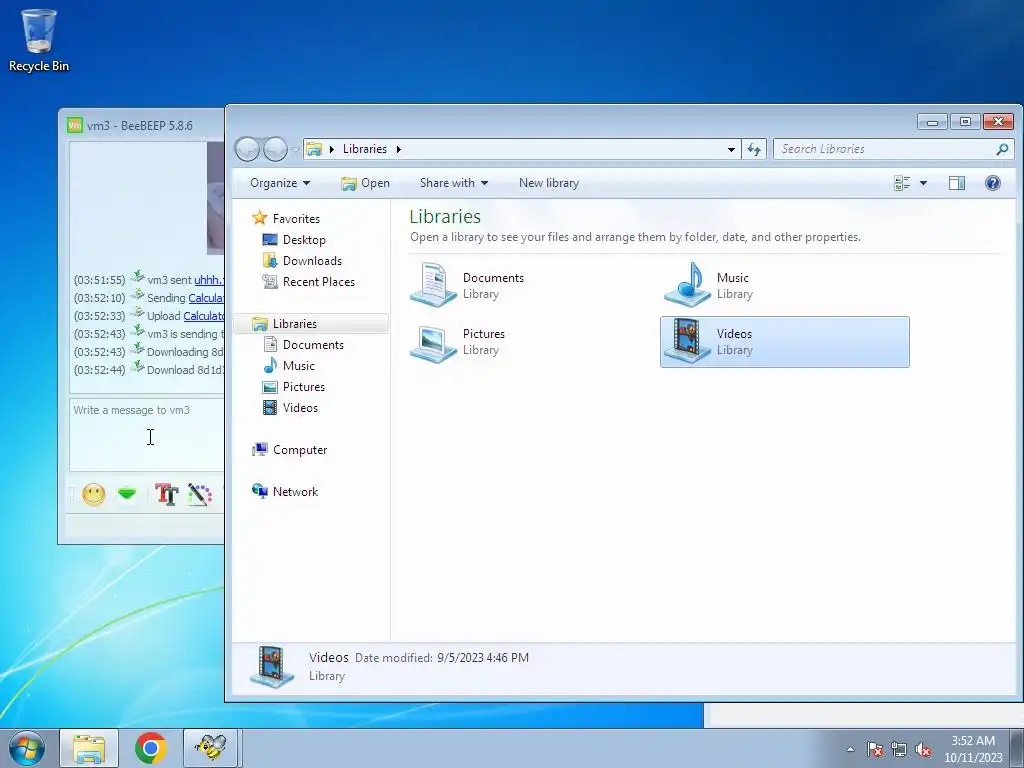Select the Music library icon
The width and height of the screenshot is (1024, 768).
tap(687, 285)
